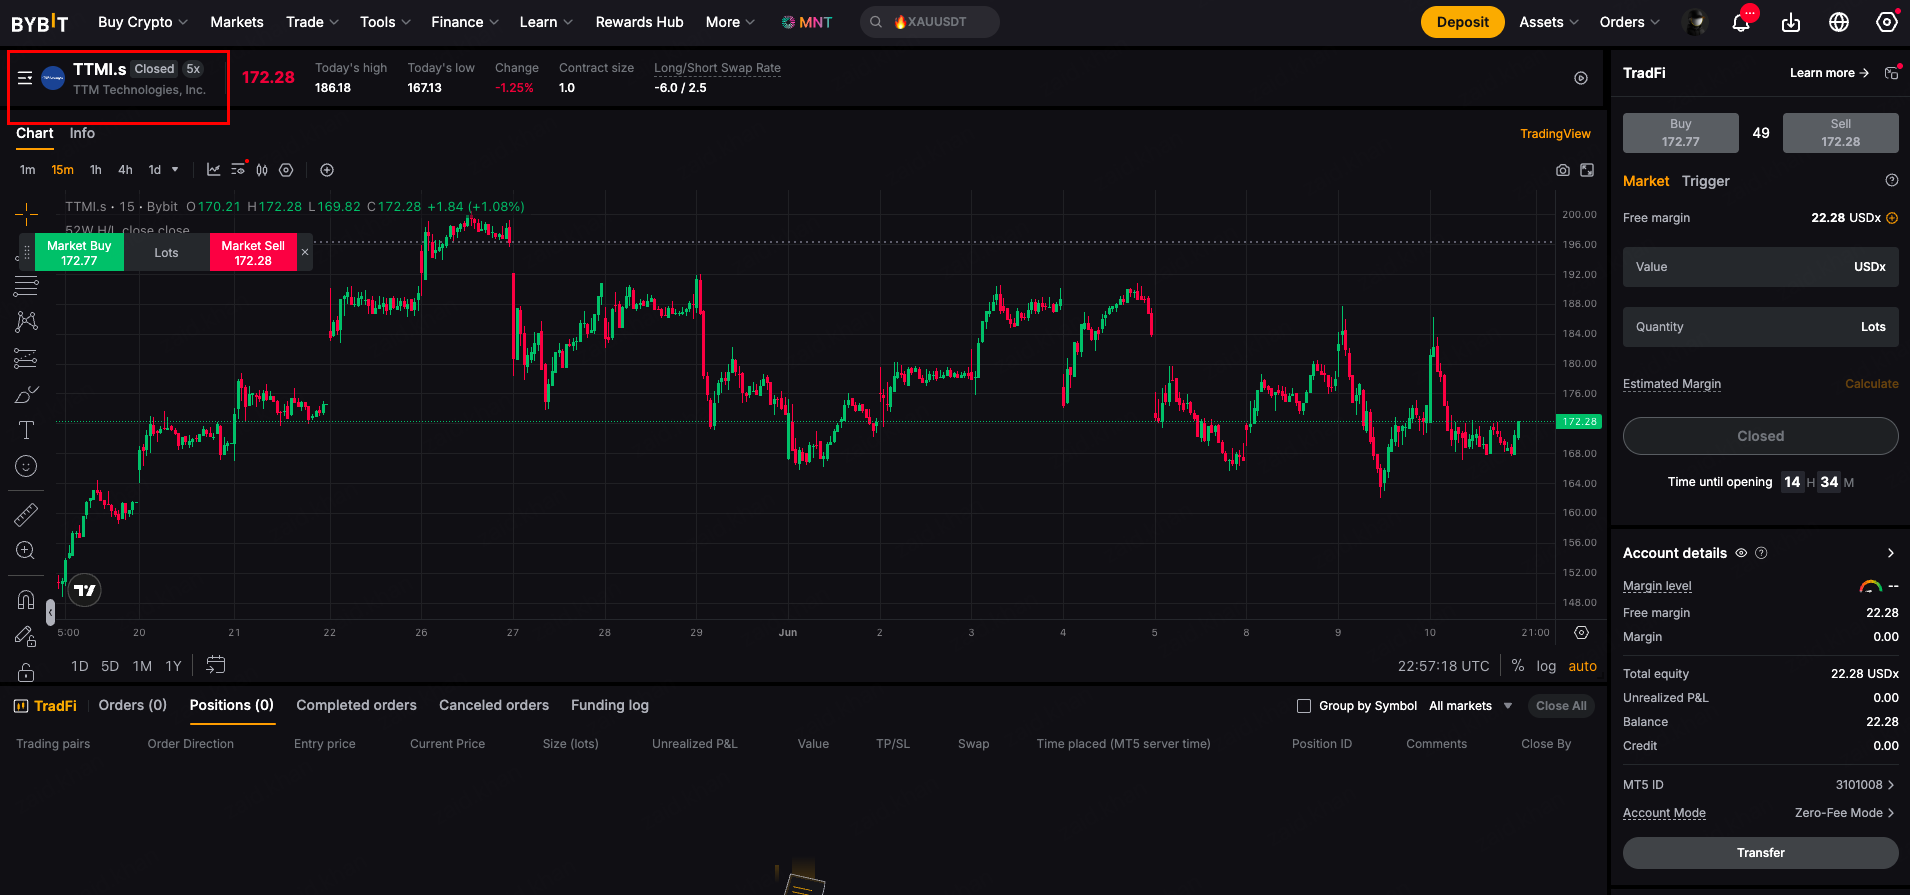This screenshot has height=895, width=1910.
Task: Select the brush drawing tool
Action: tap(26, 394)
